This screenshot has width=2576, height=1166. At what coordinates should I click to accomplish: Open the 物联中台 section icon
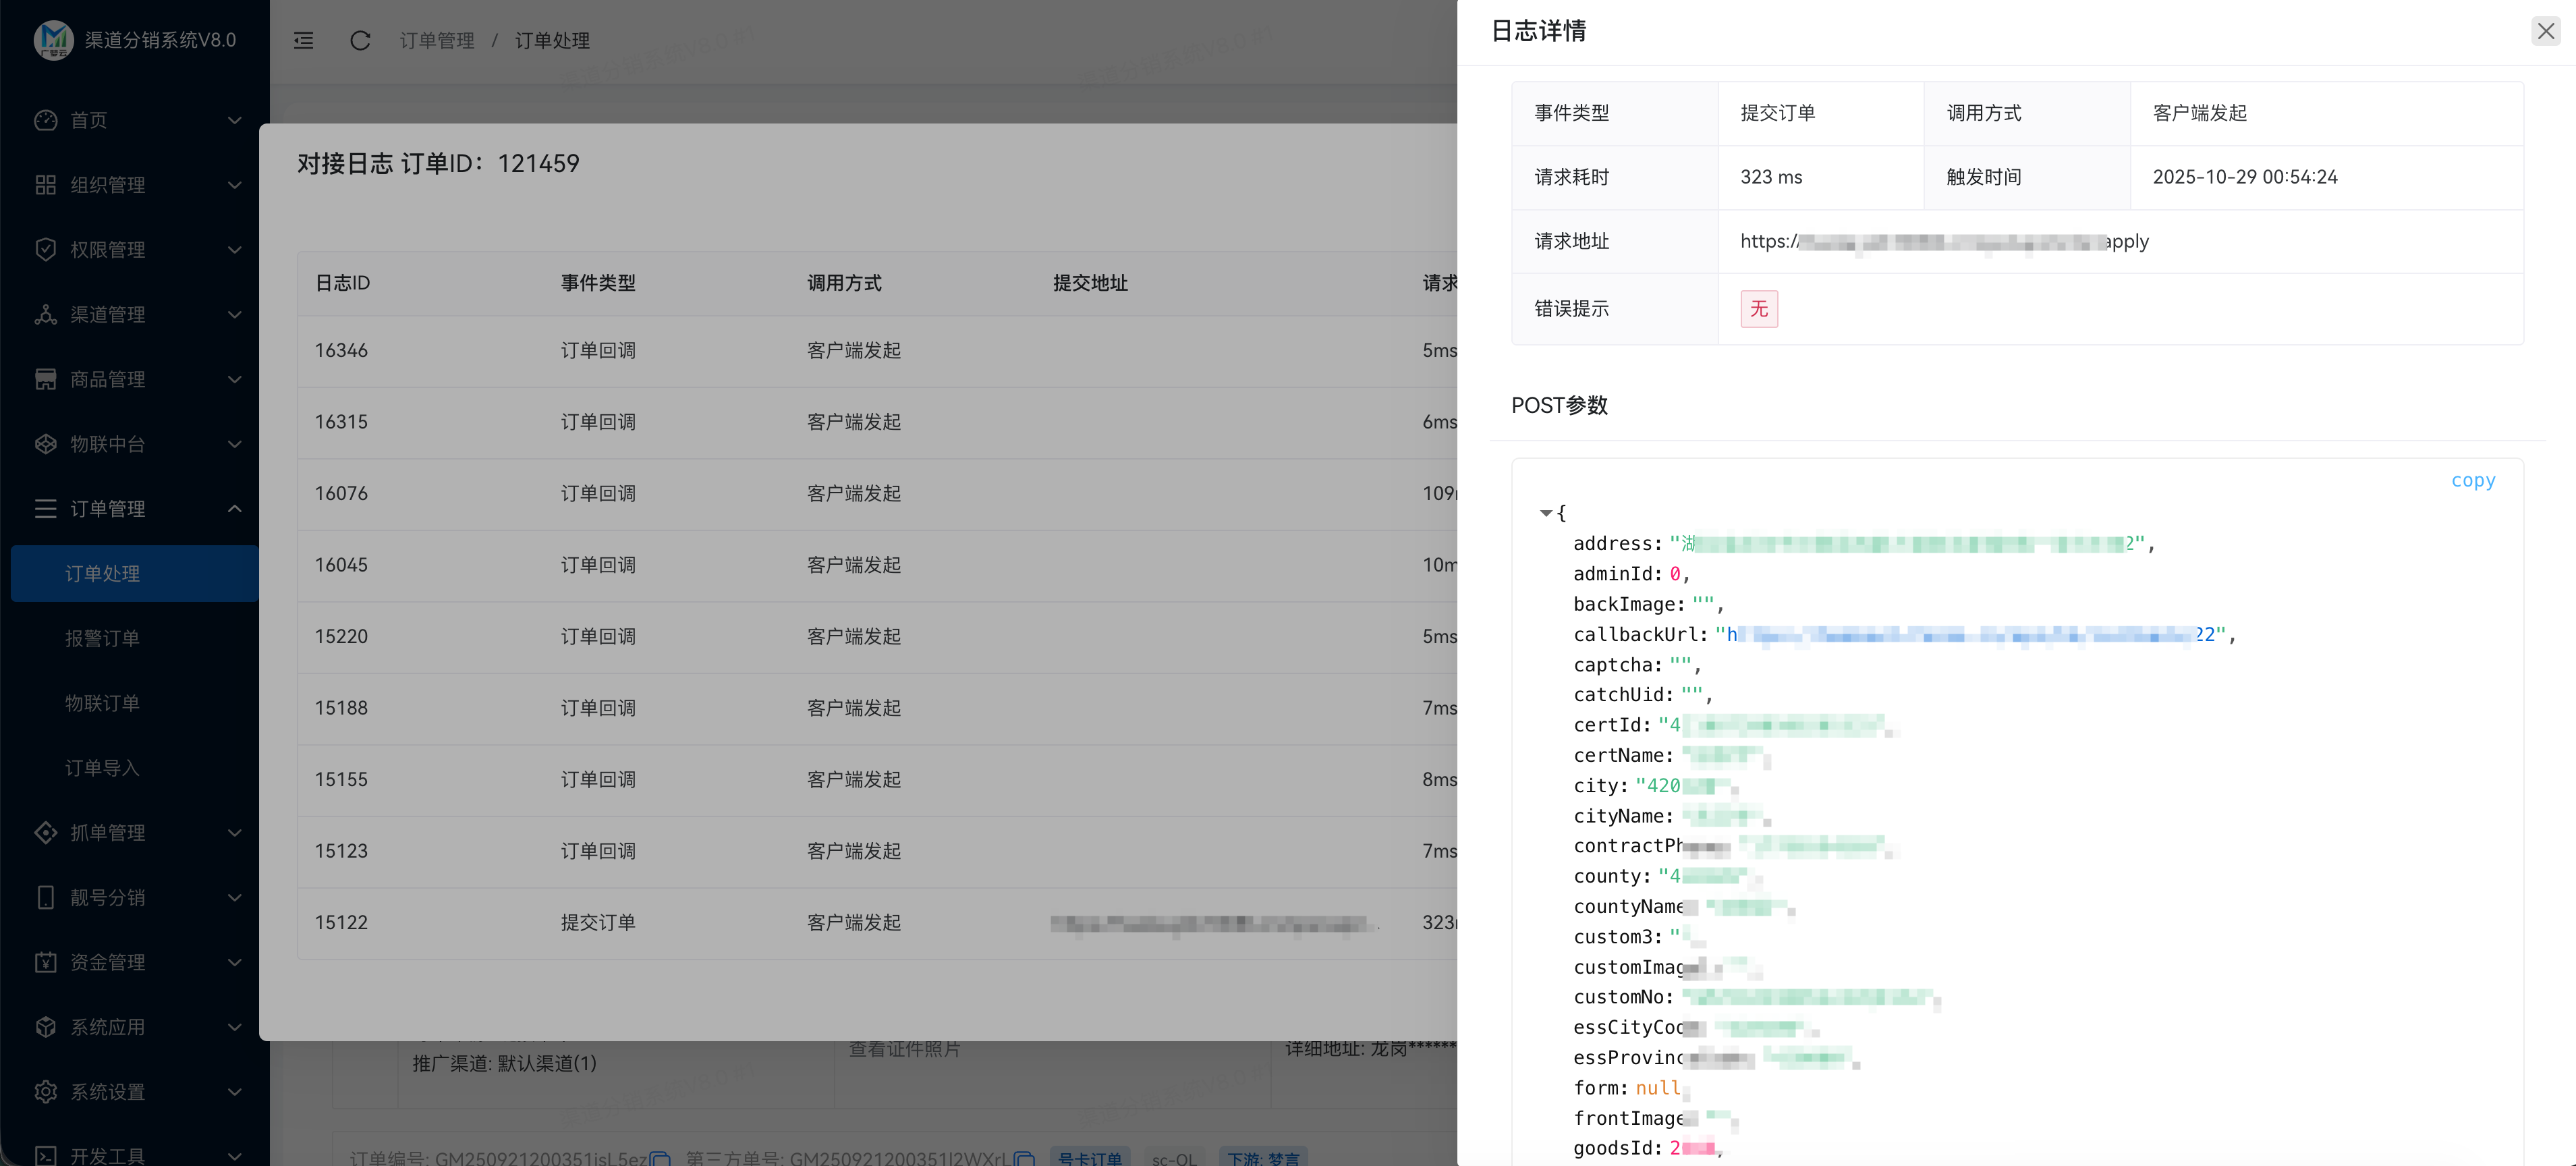46,444
